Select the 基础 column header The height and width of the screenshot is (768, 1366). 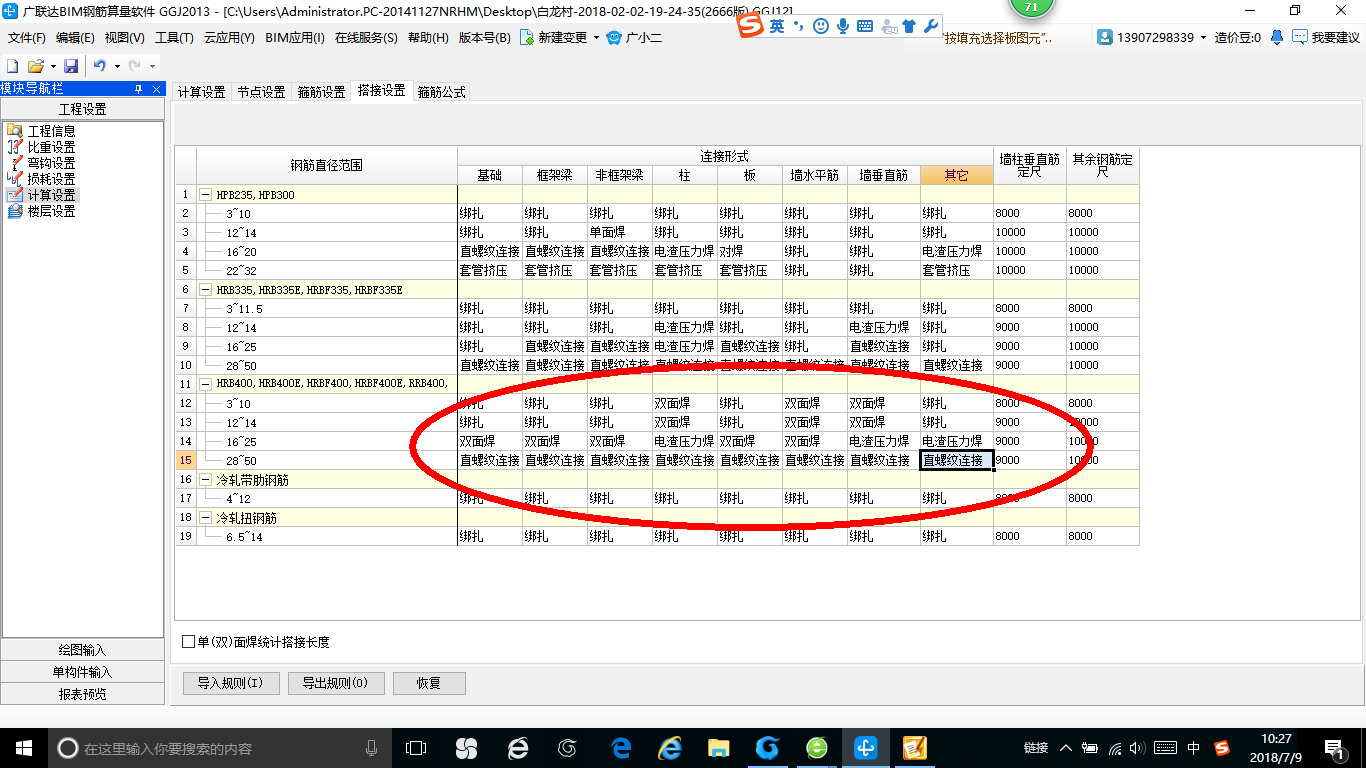click(x=490, y=175)
